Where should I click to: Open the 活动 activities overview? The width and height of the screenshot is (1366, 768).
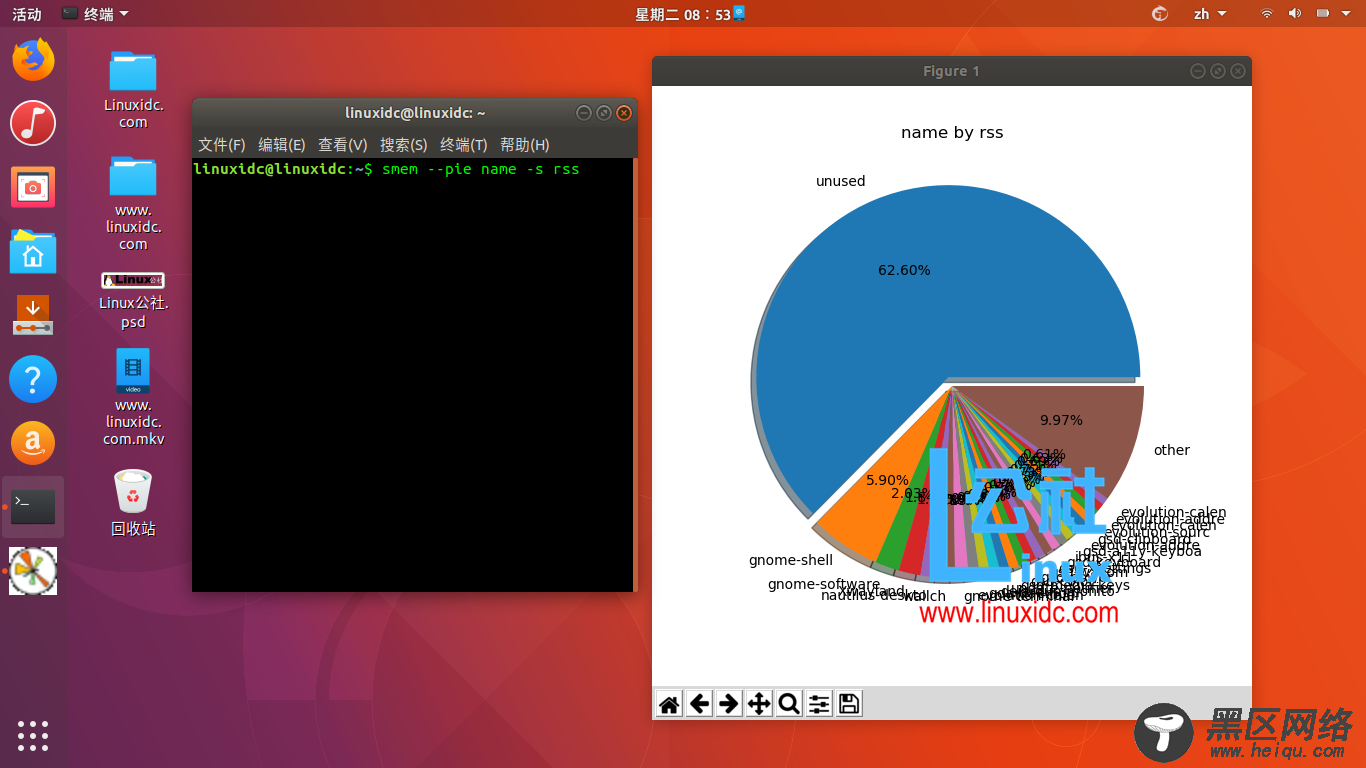tap(27, 14)
